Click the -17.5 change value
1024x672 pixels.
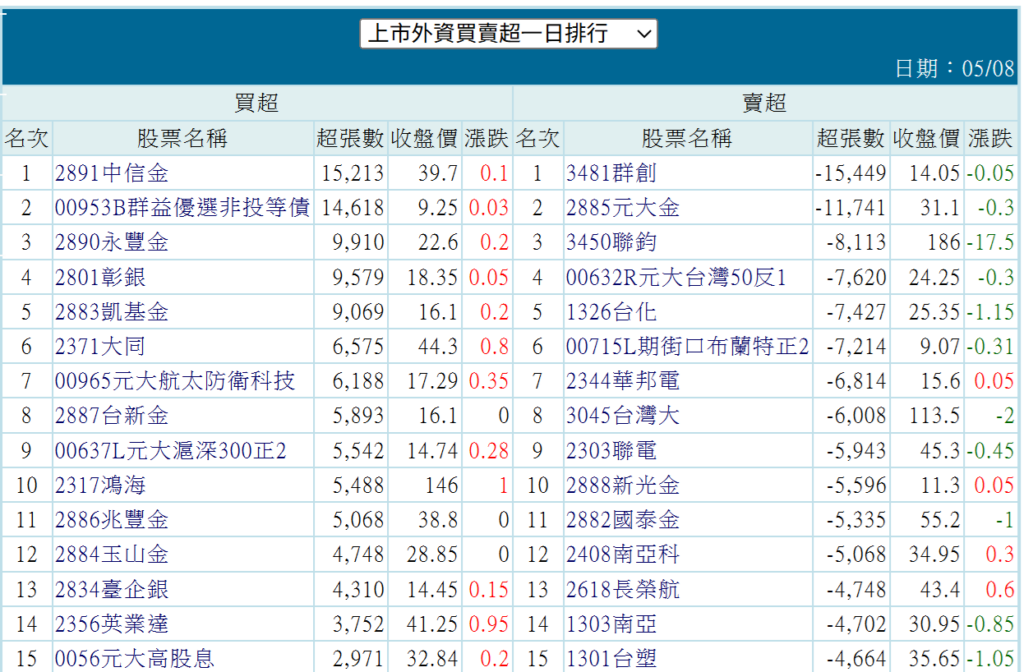[991, 242]
